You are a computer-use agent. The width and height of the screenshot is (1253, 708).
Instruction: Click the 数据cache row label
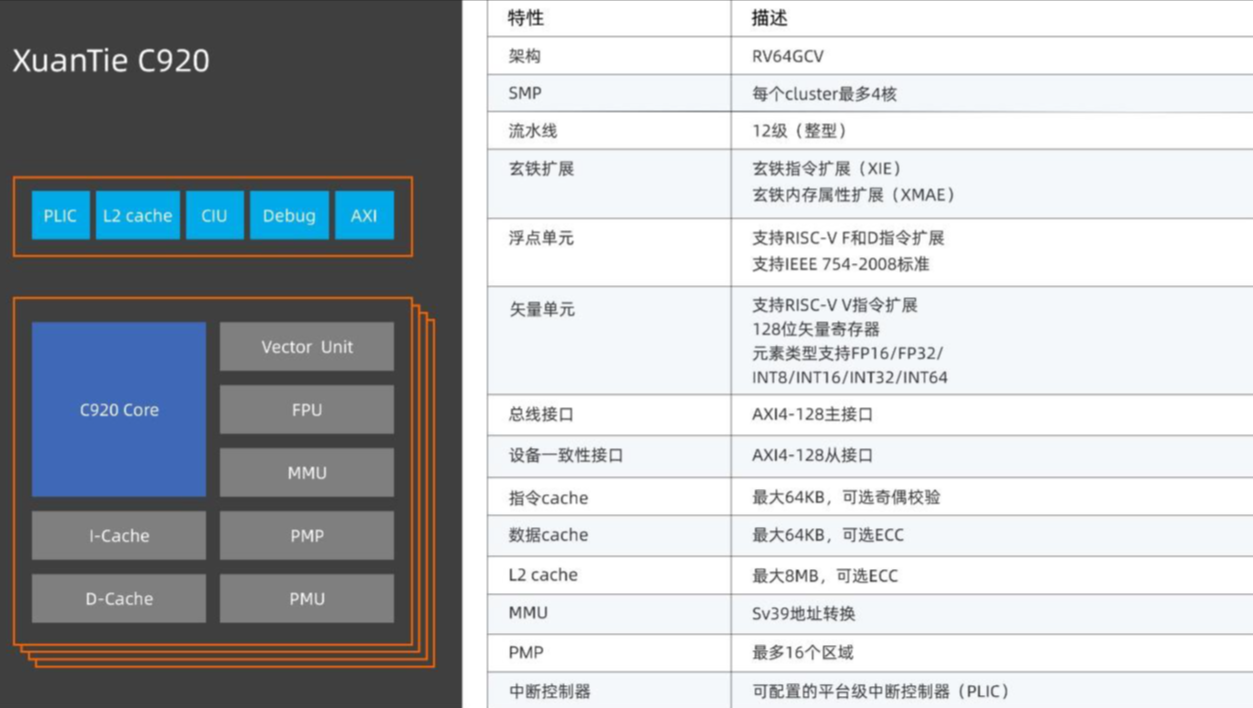pos(548,535)
